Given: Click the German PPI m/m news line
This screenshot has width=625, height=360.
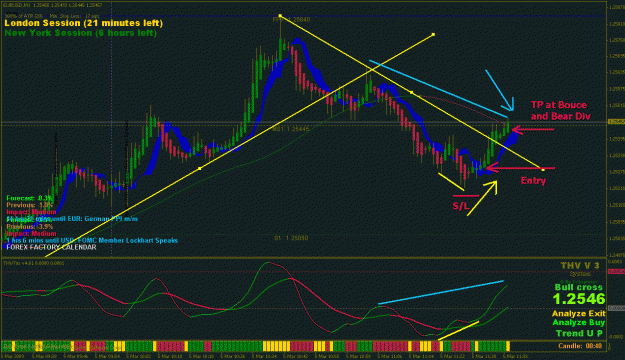Looking at the screenshot, I should [72, 219].
